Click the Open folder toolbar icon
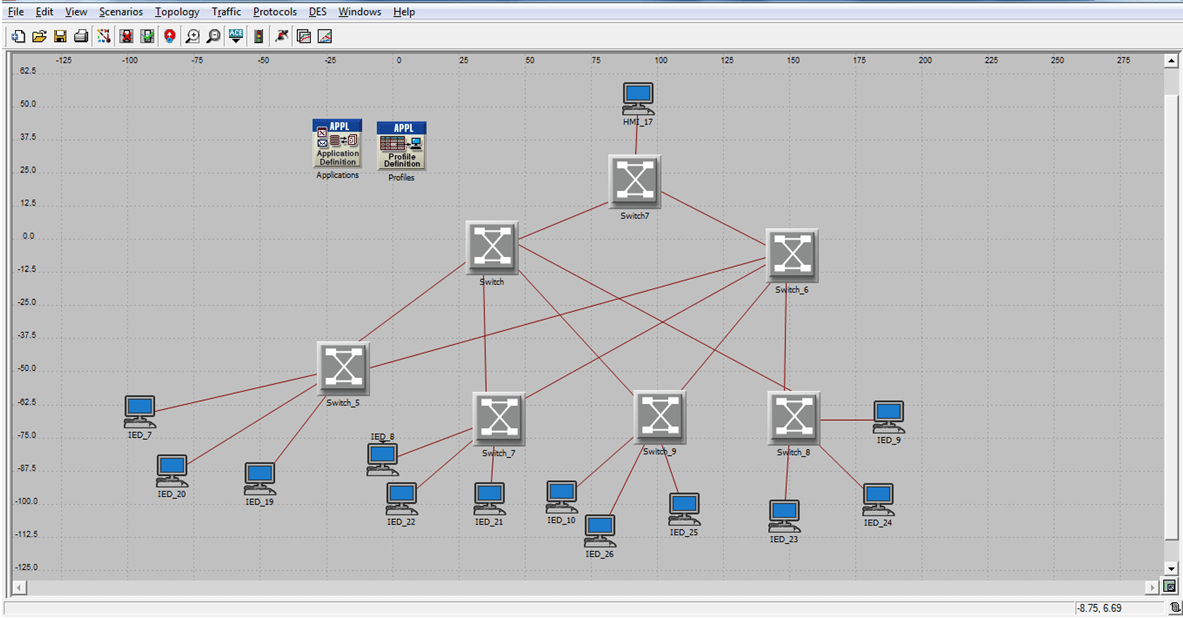 tap(39, 36)
